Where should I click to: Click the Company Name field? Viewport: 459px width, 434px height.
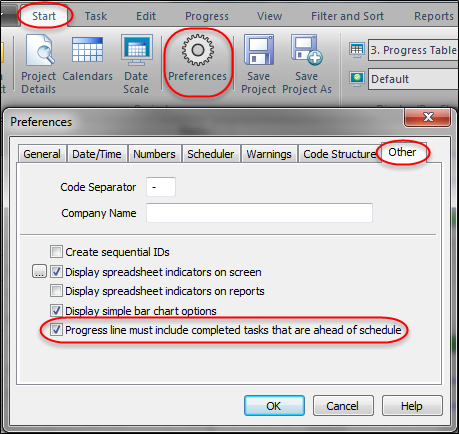[259, 213]
